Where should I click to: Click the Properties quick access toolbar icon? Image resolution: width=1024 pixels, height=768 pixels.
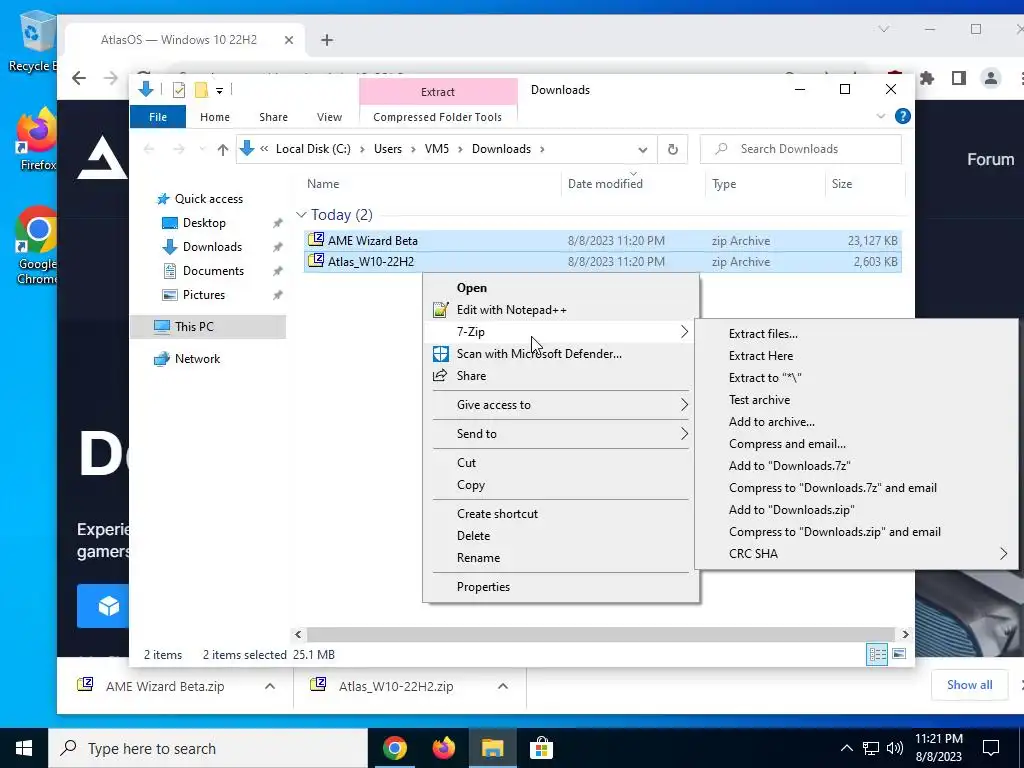point(178,90)
